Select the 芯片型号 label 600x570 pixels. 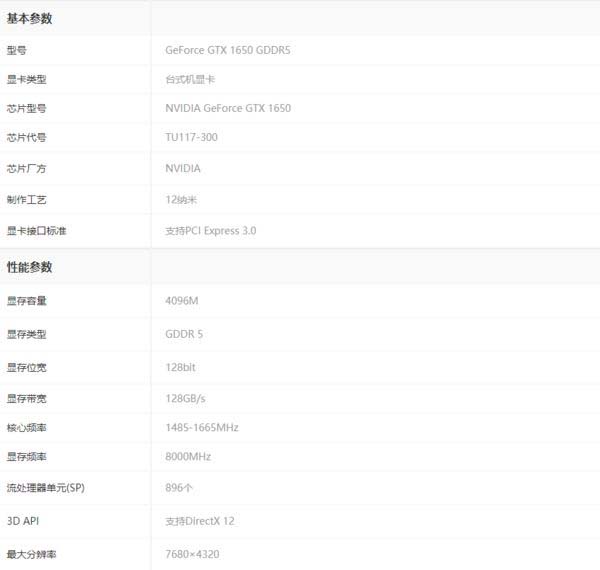pyautogui.click(x=26, y=109)
